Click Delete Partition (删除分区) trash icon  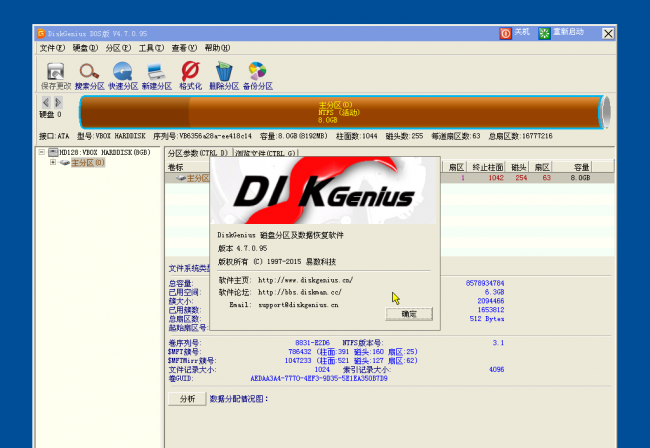[224, 76]
